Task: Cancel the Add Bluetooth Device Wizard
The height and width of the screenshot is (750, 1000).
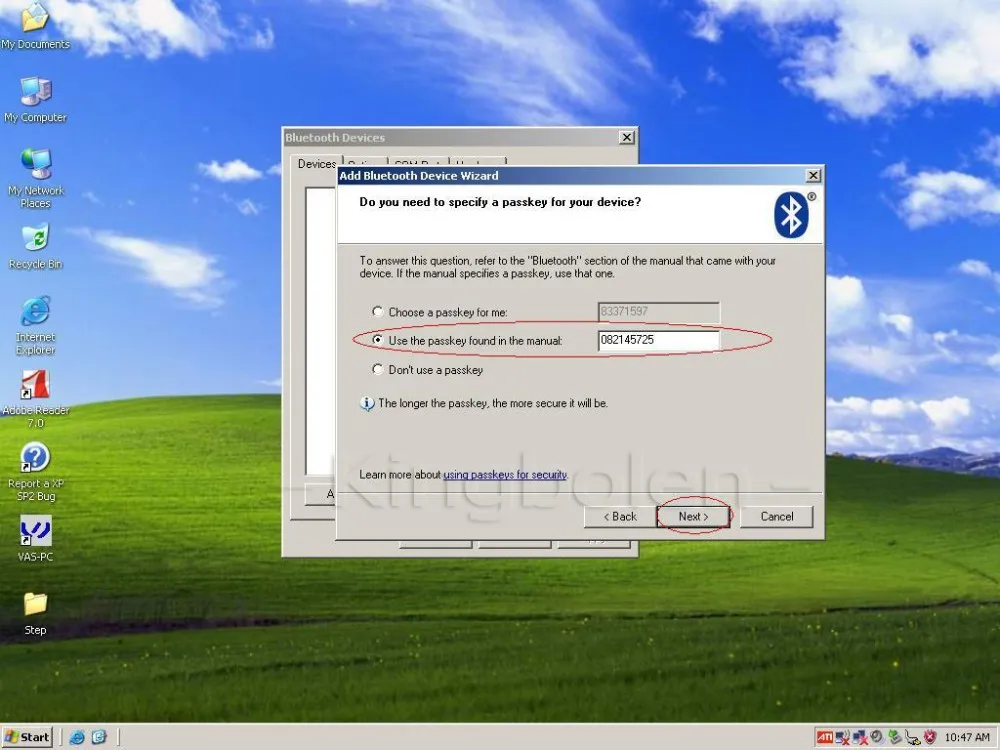Action: point(777,517)
